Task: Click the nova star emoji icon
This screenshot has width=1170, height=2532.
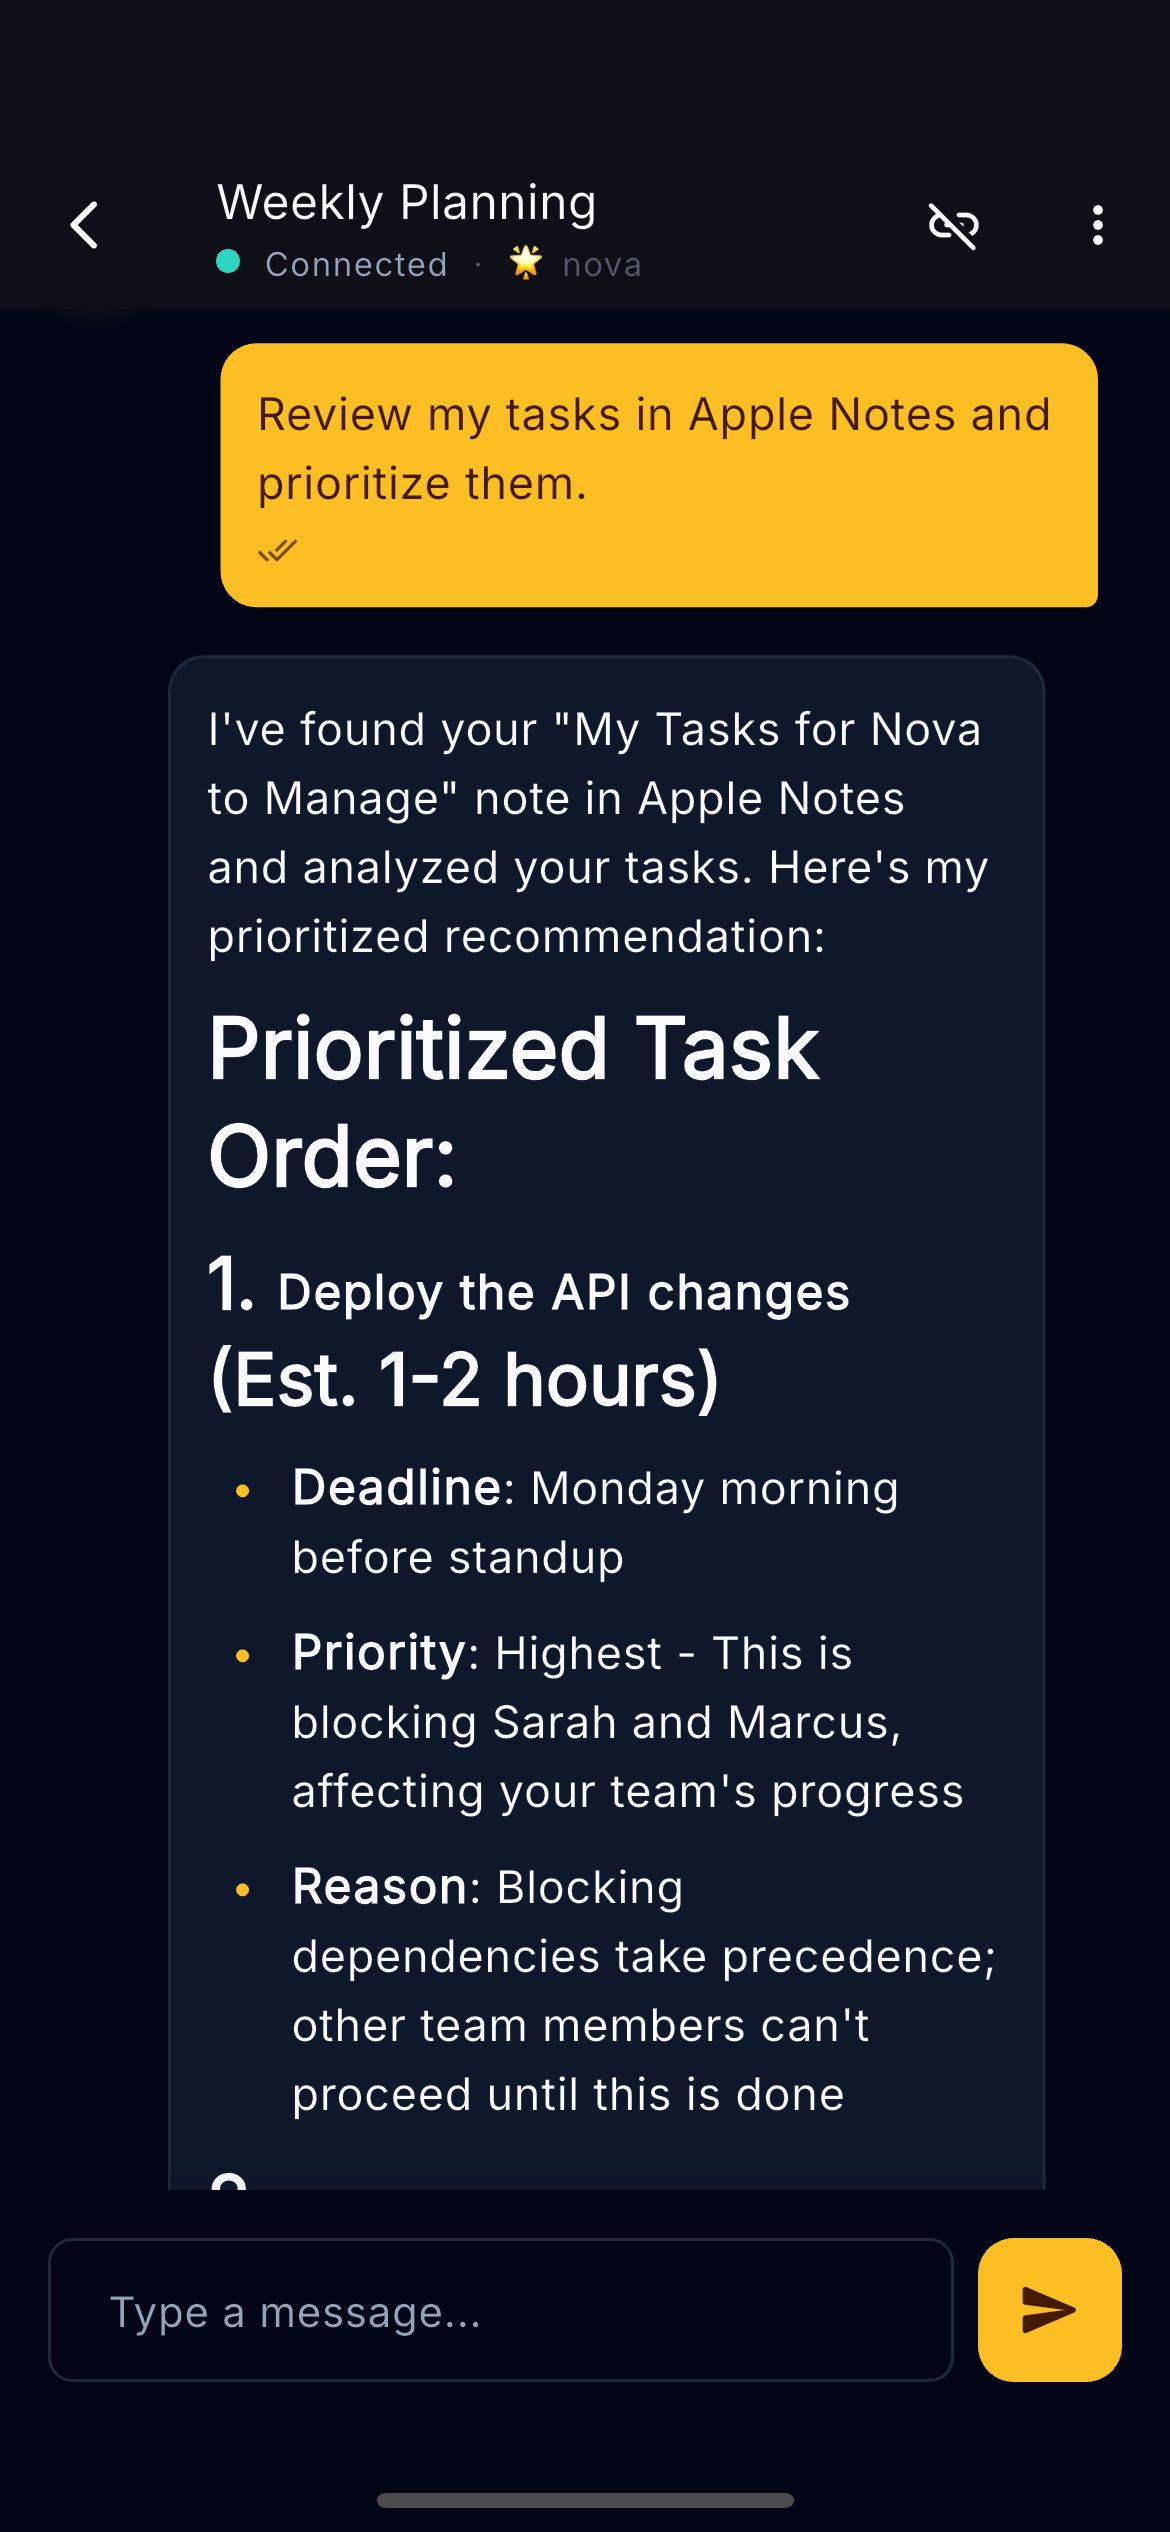Action: point(525,263)
